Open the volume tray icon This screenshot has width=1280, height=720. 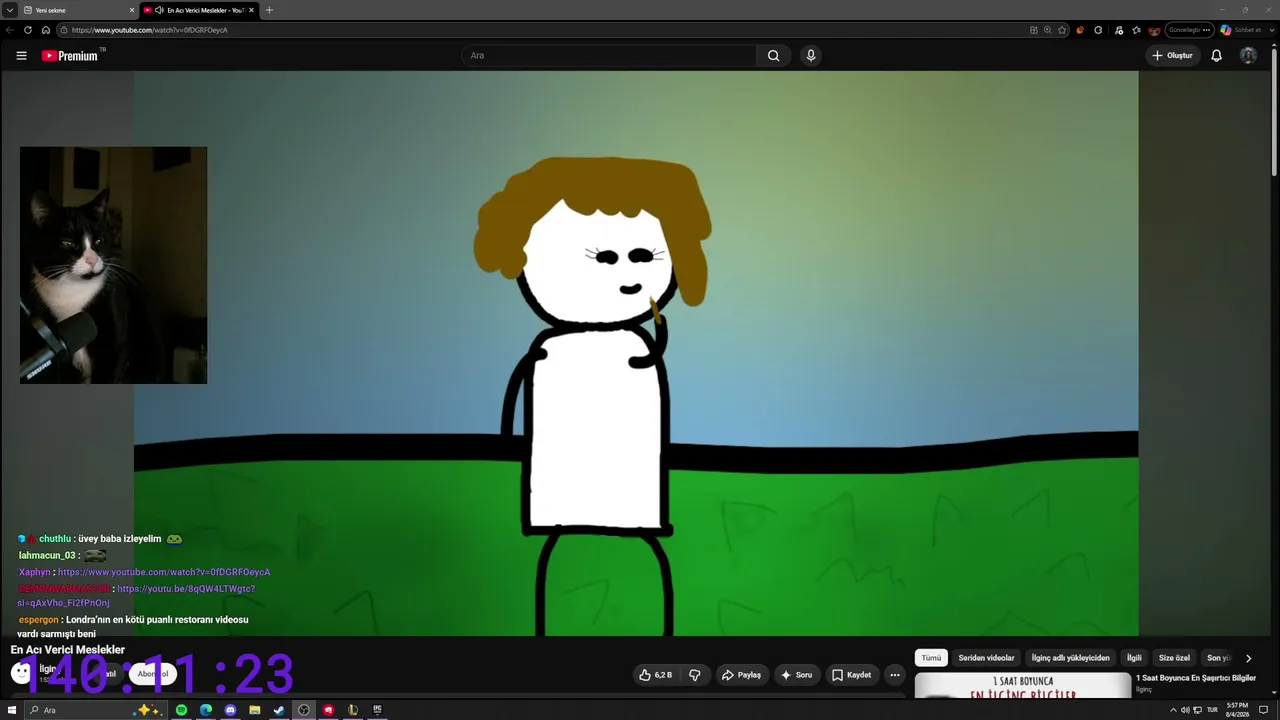coord(1185,710)
